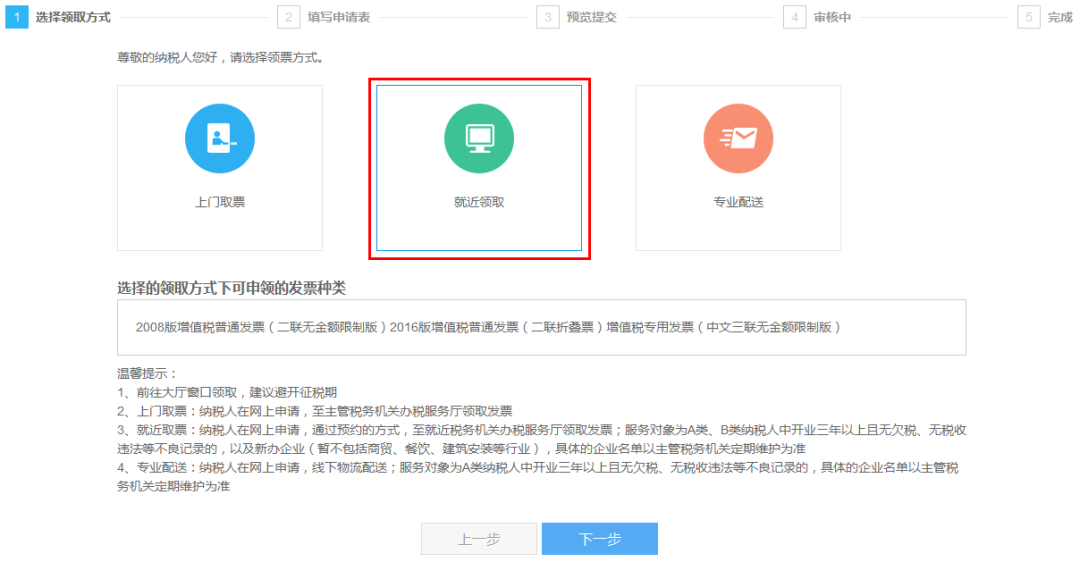This screenshot has height=562, width=1080.
Task: Click step number 4 badge
Action: pos(794,17)
